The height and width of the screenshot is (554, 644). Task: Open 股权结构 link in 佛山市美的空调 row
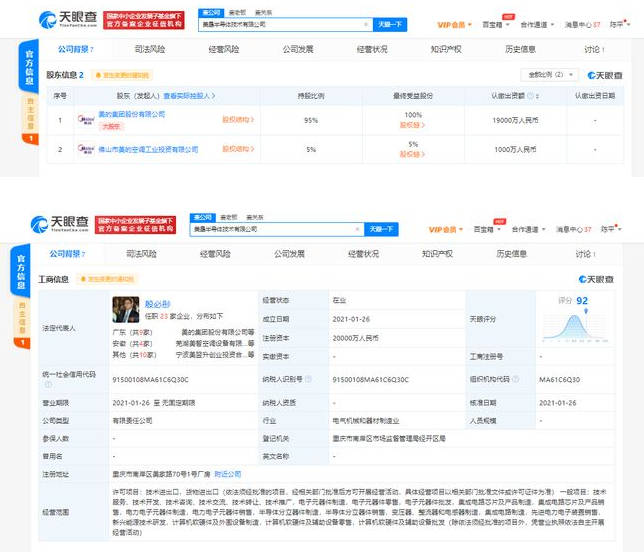[x=238, y=149]
